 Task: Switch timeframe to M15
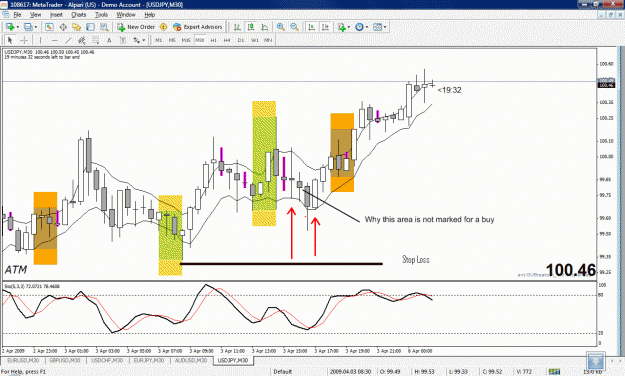pyautogui.click(x=186, y=40)
